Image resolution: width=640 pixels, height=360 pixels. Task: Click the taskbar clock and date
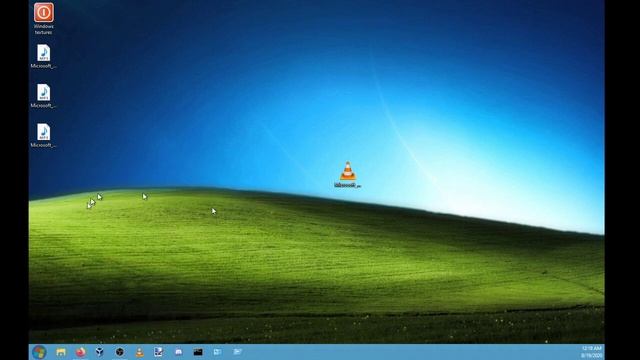pos(591,352)
